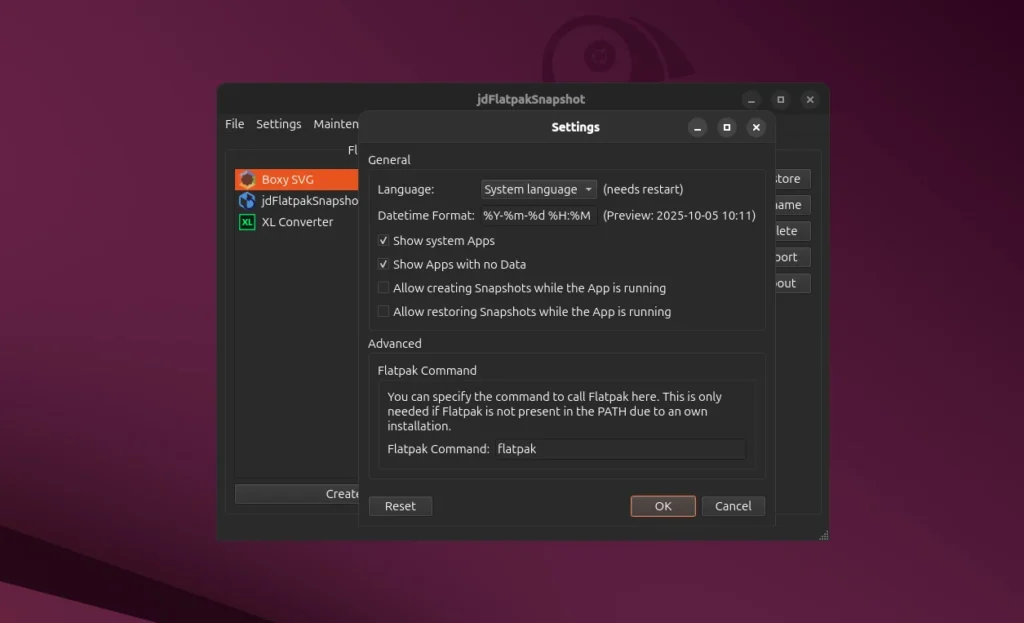This screenshot has height=623, width=1024.
Task: Enable creating Snapshots while App is running
Action: (384, 288)
